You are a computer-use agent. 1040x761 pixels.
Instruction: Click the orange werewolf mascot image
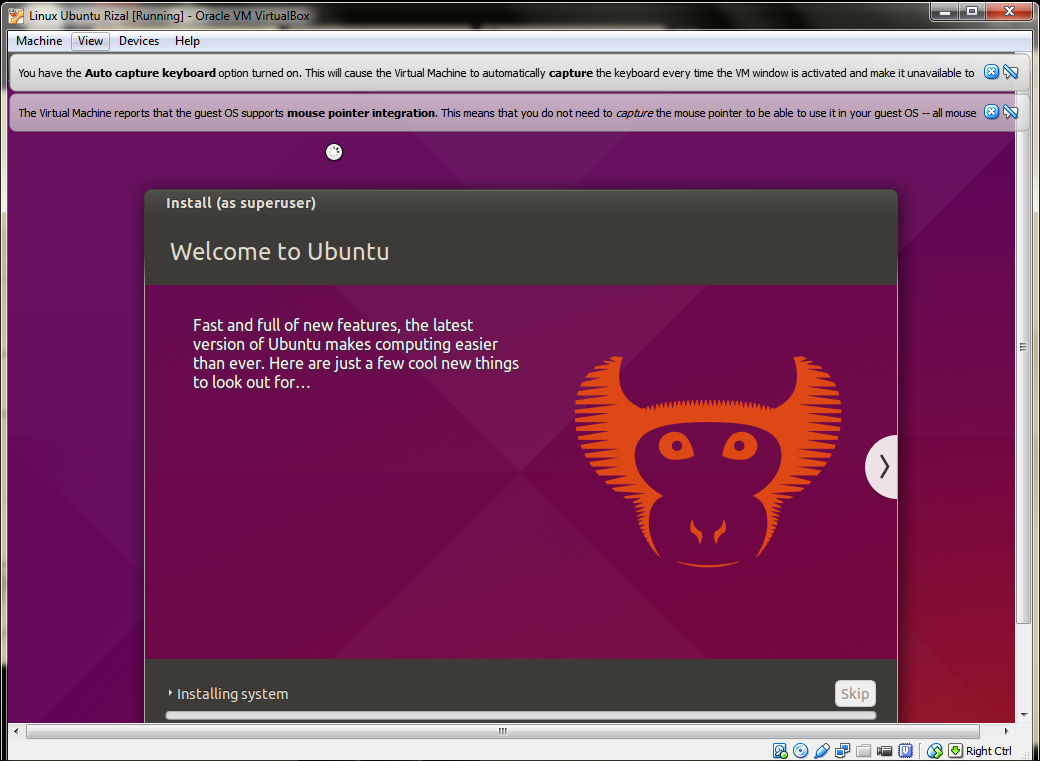point(708,462)
